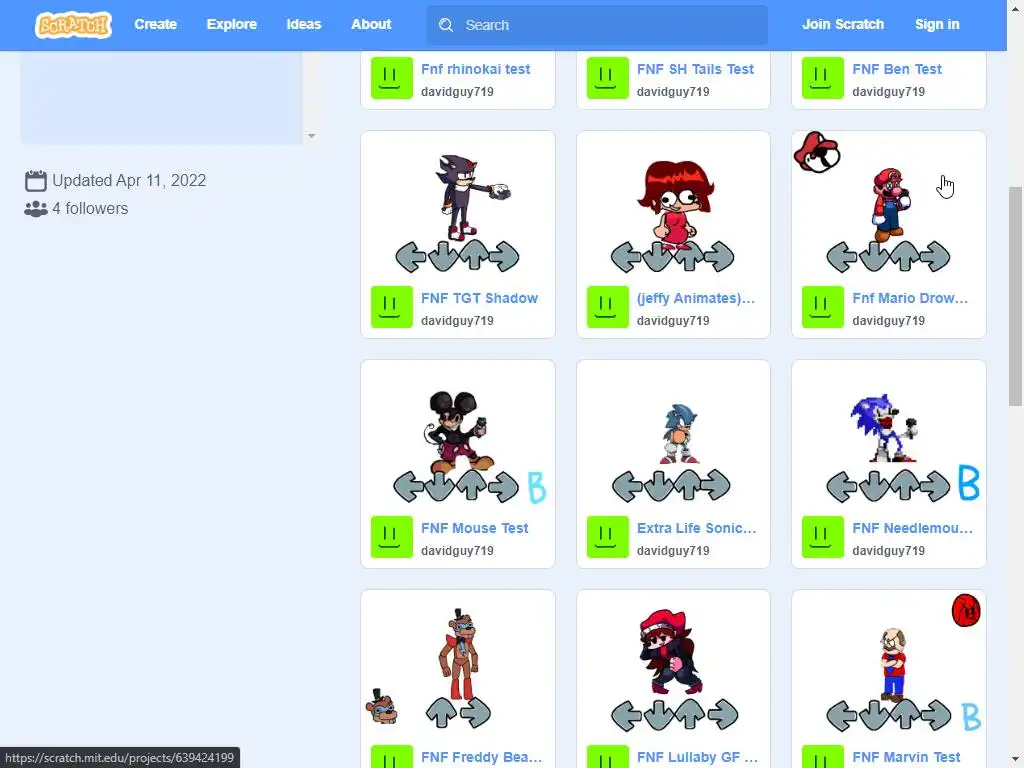Open the Extra Life Sonic thumbnail
1024x768 pixels.
pos(673,434)
